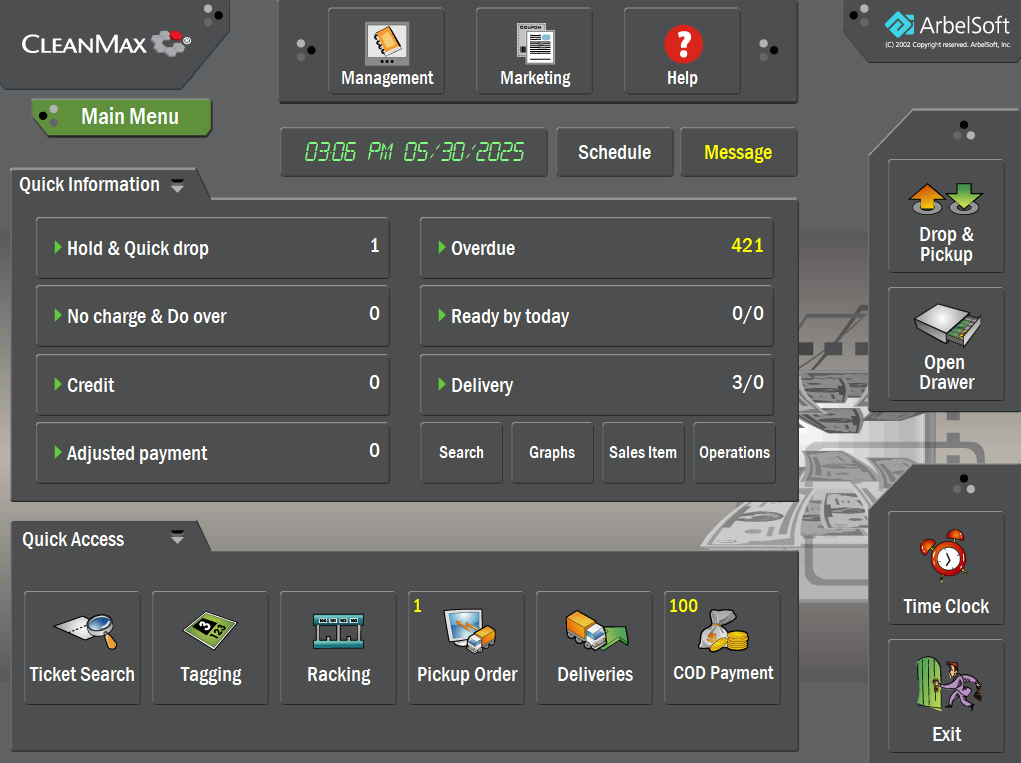Select Drop & Pickup
The image size is (1021, 763).
[945, 217]
